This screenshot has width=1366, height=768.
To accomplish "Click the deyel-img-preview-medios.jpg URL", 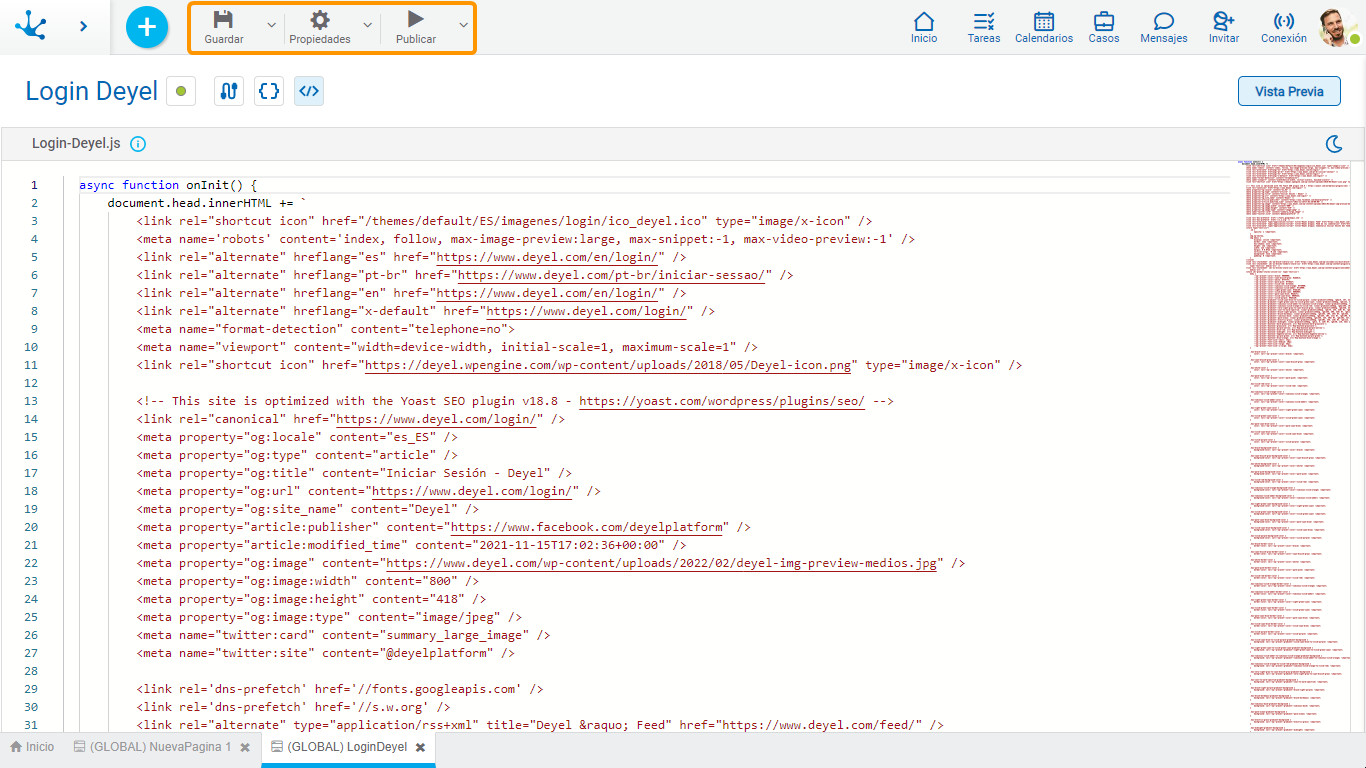I will coord(661,563).
